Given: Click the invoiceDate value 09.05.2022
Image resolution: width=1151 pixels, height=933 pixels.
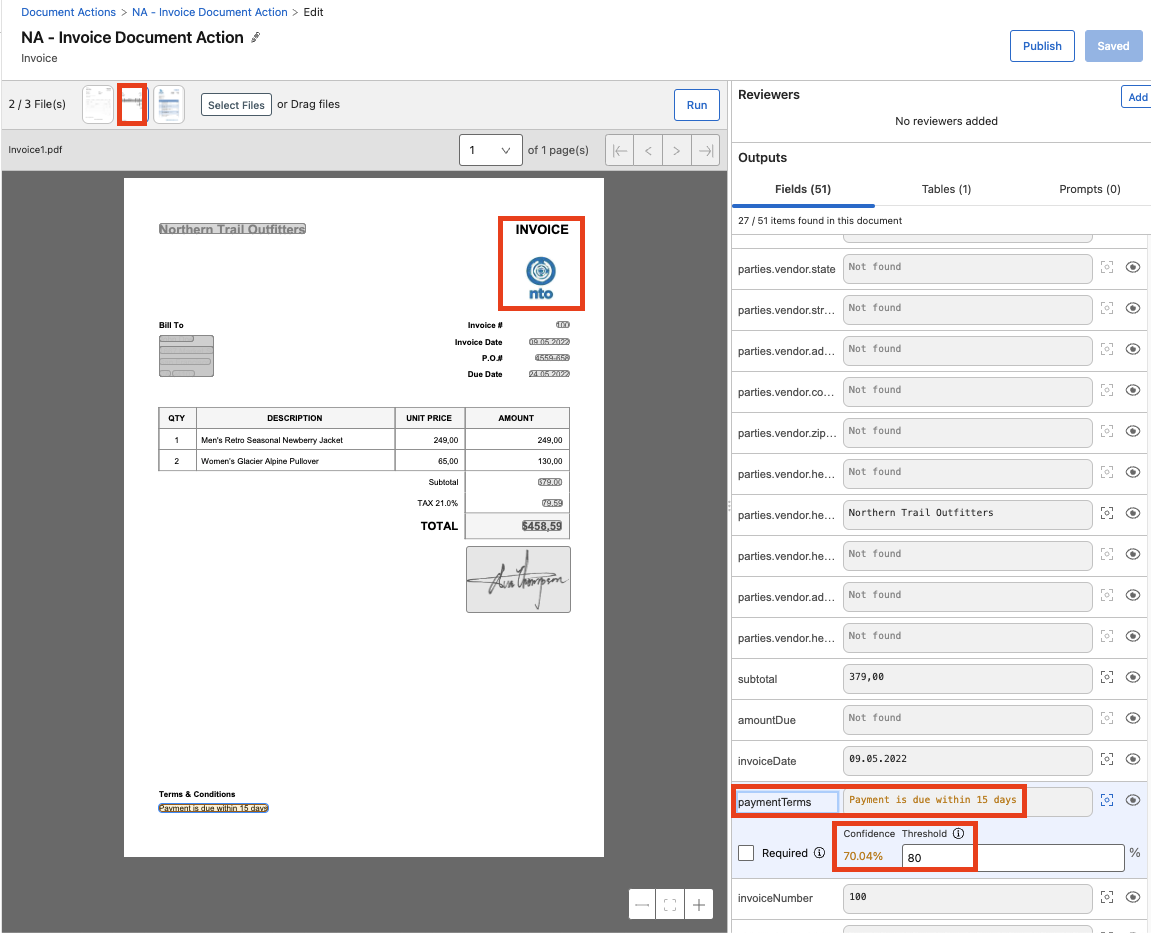Looking at the screenshot, I should coord(967,760).
